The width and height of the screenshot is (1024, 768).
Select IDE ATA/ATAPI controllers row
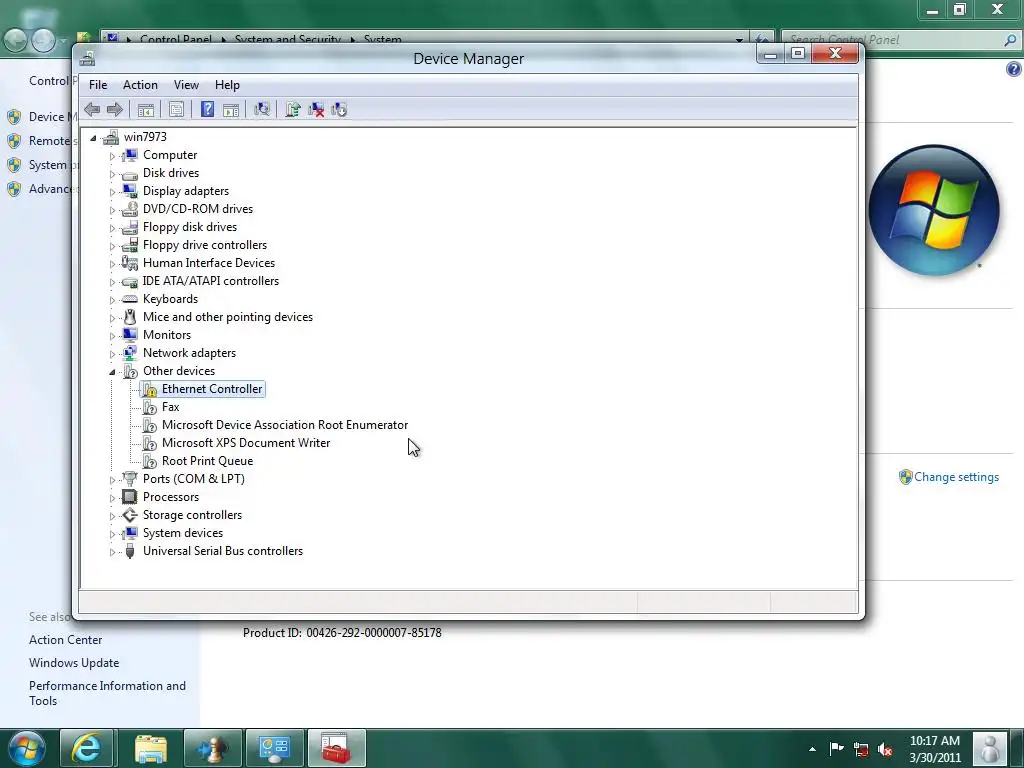[x=211, y=281]
